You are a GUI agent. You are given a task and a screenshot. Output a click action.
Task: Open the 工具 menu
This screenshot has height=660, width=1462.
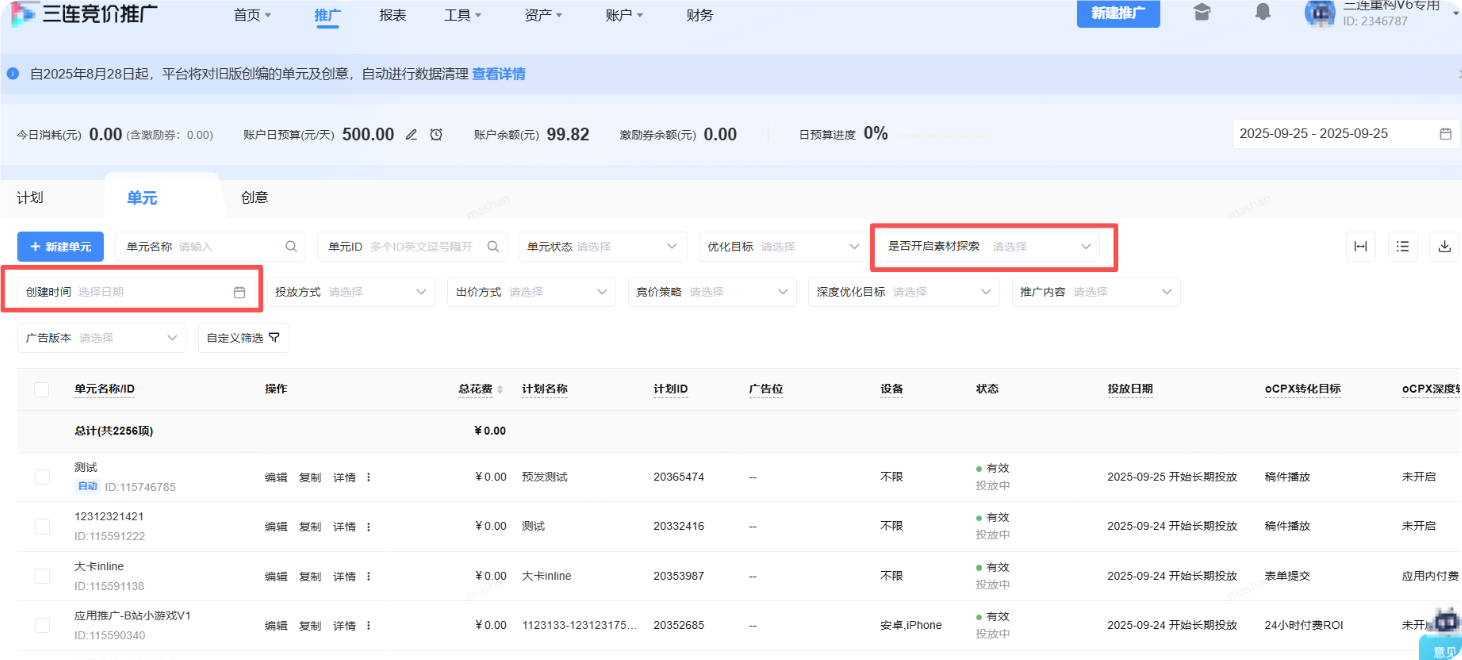click(x=463, y=15)
